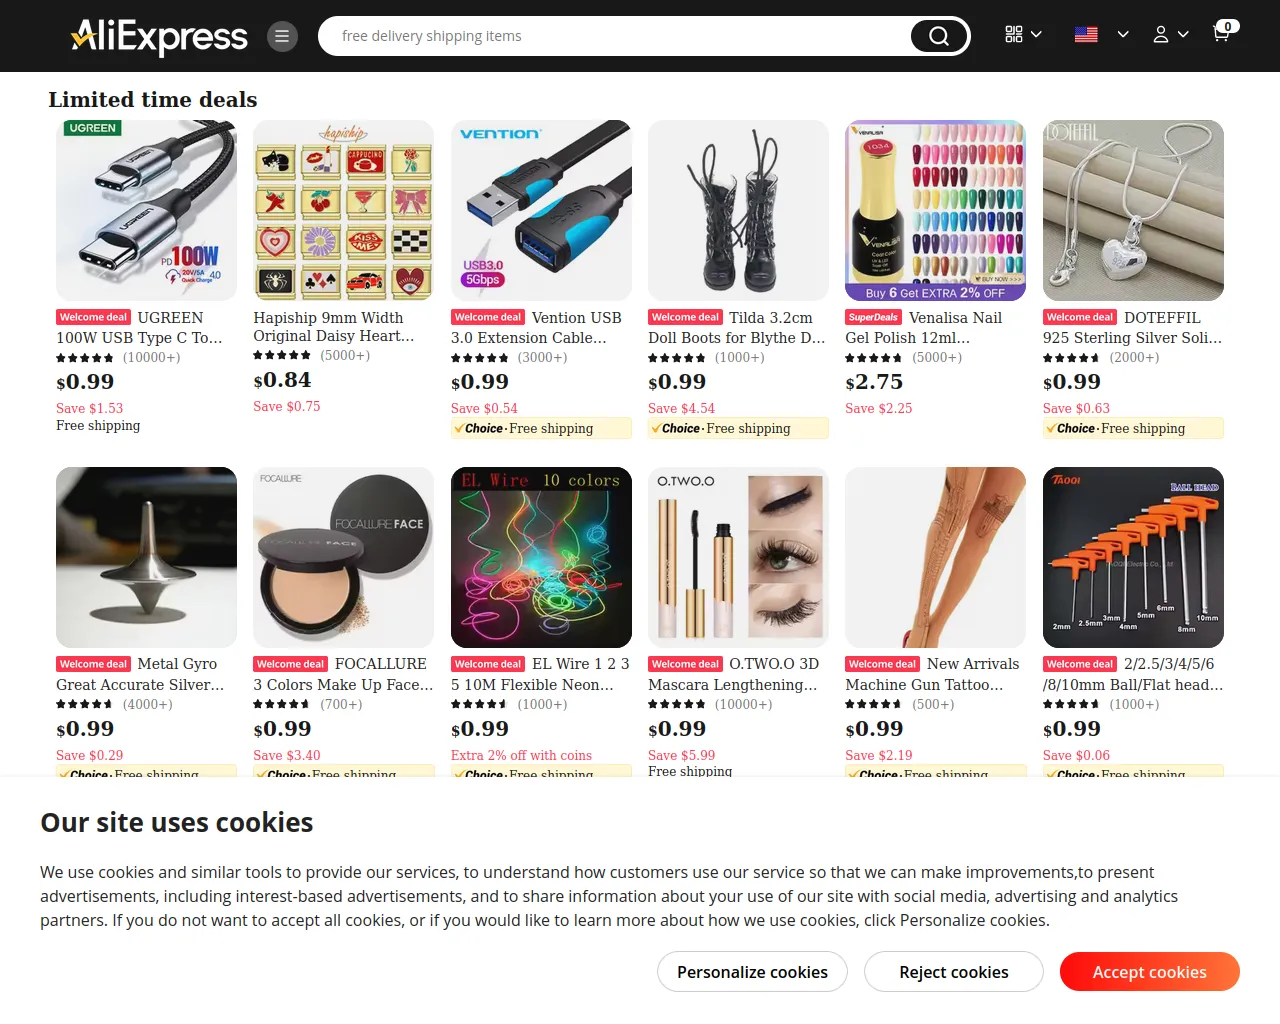The height and width of the screenshot is (1024, 1280).
Task: Open the UGREEN USB Type C cable thumbnail
Action: pyautogui.click(x=146, y=210)
